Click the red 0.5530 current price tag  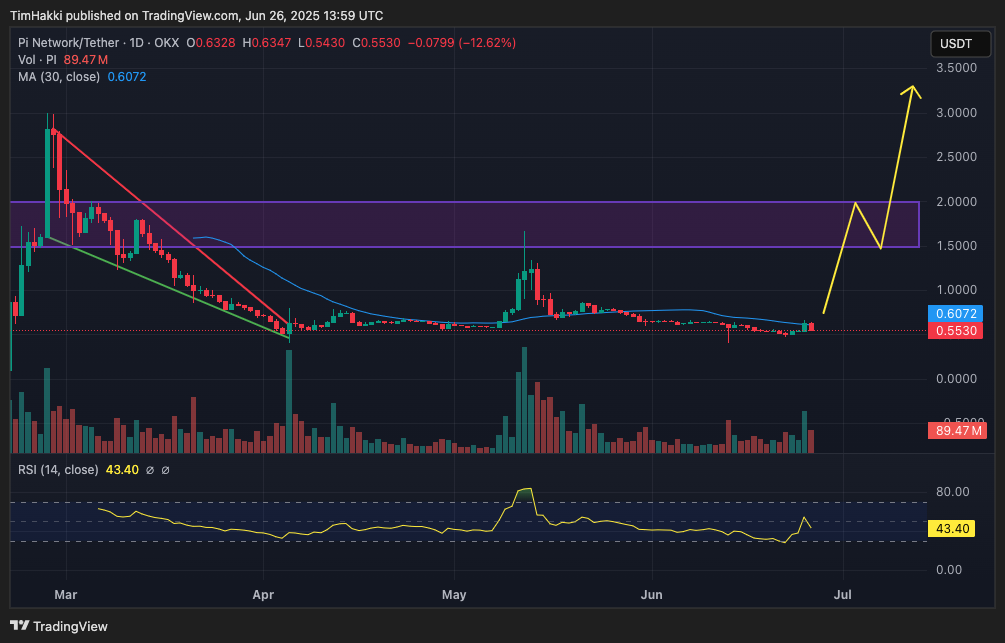[956, 331]
